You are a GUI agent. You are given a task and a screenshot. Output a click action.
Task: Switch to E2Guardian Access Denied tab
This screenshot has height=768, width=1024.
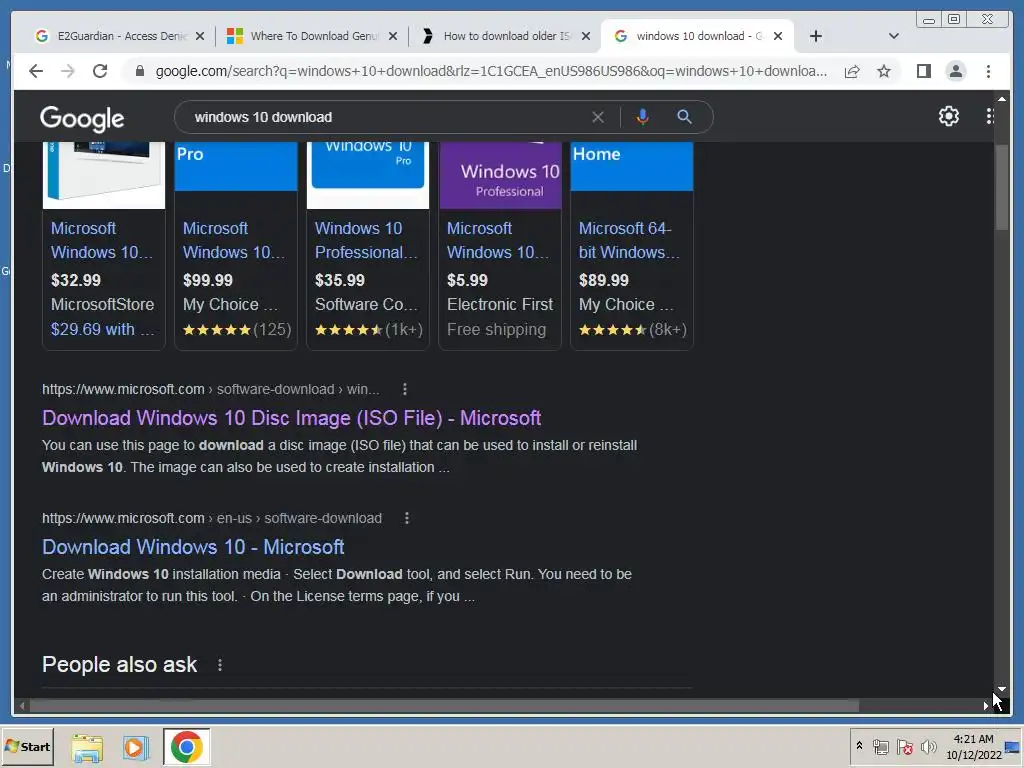pos(119,37)
